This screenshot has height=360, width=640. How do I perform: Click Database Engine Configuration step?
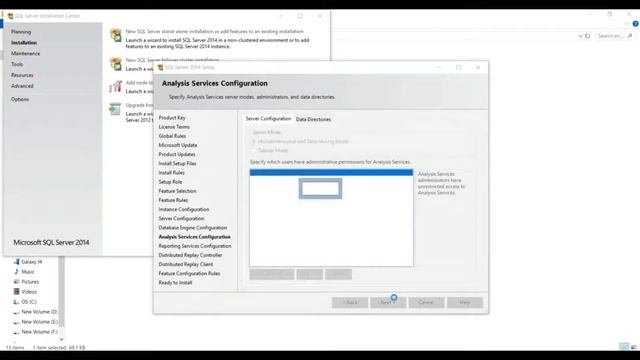point(193,228)
